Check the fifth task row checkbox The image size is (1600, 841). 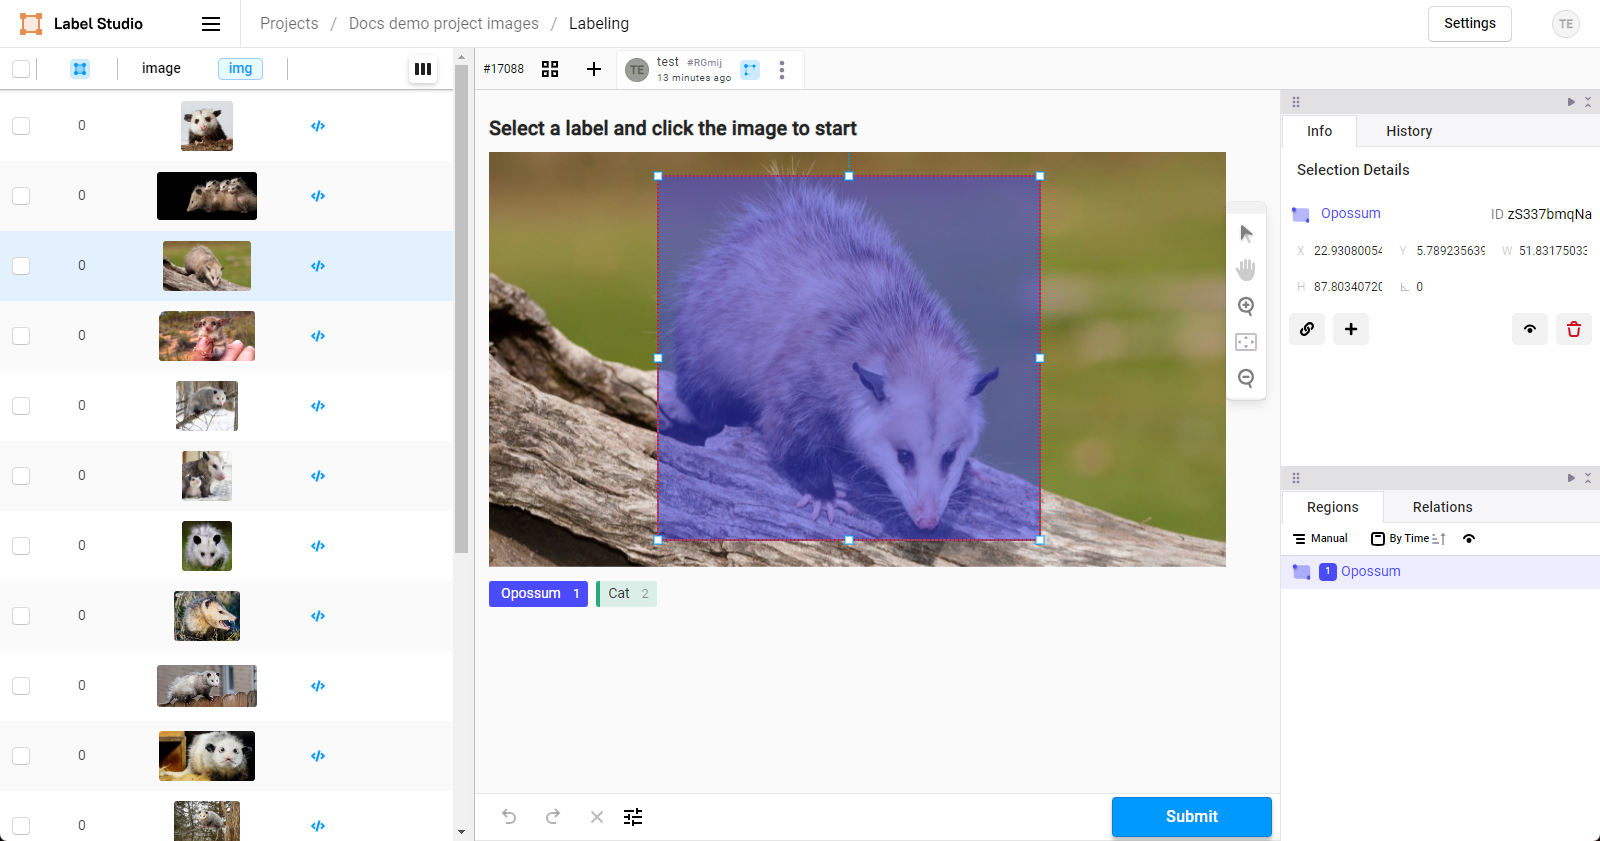coord(21,406)
